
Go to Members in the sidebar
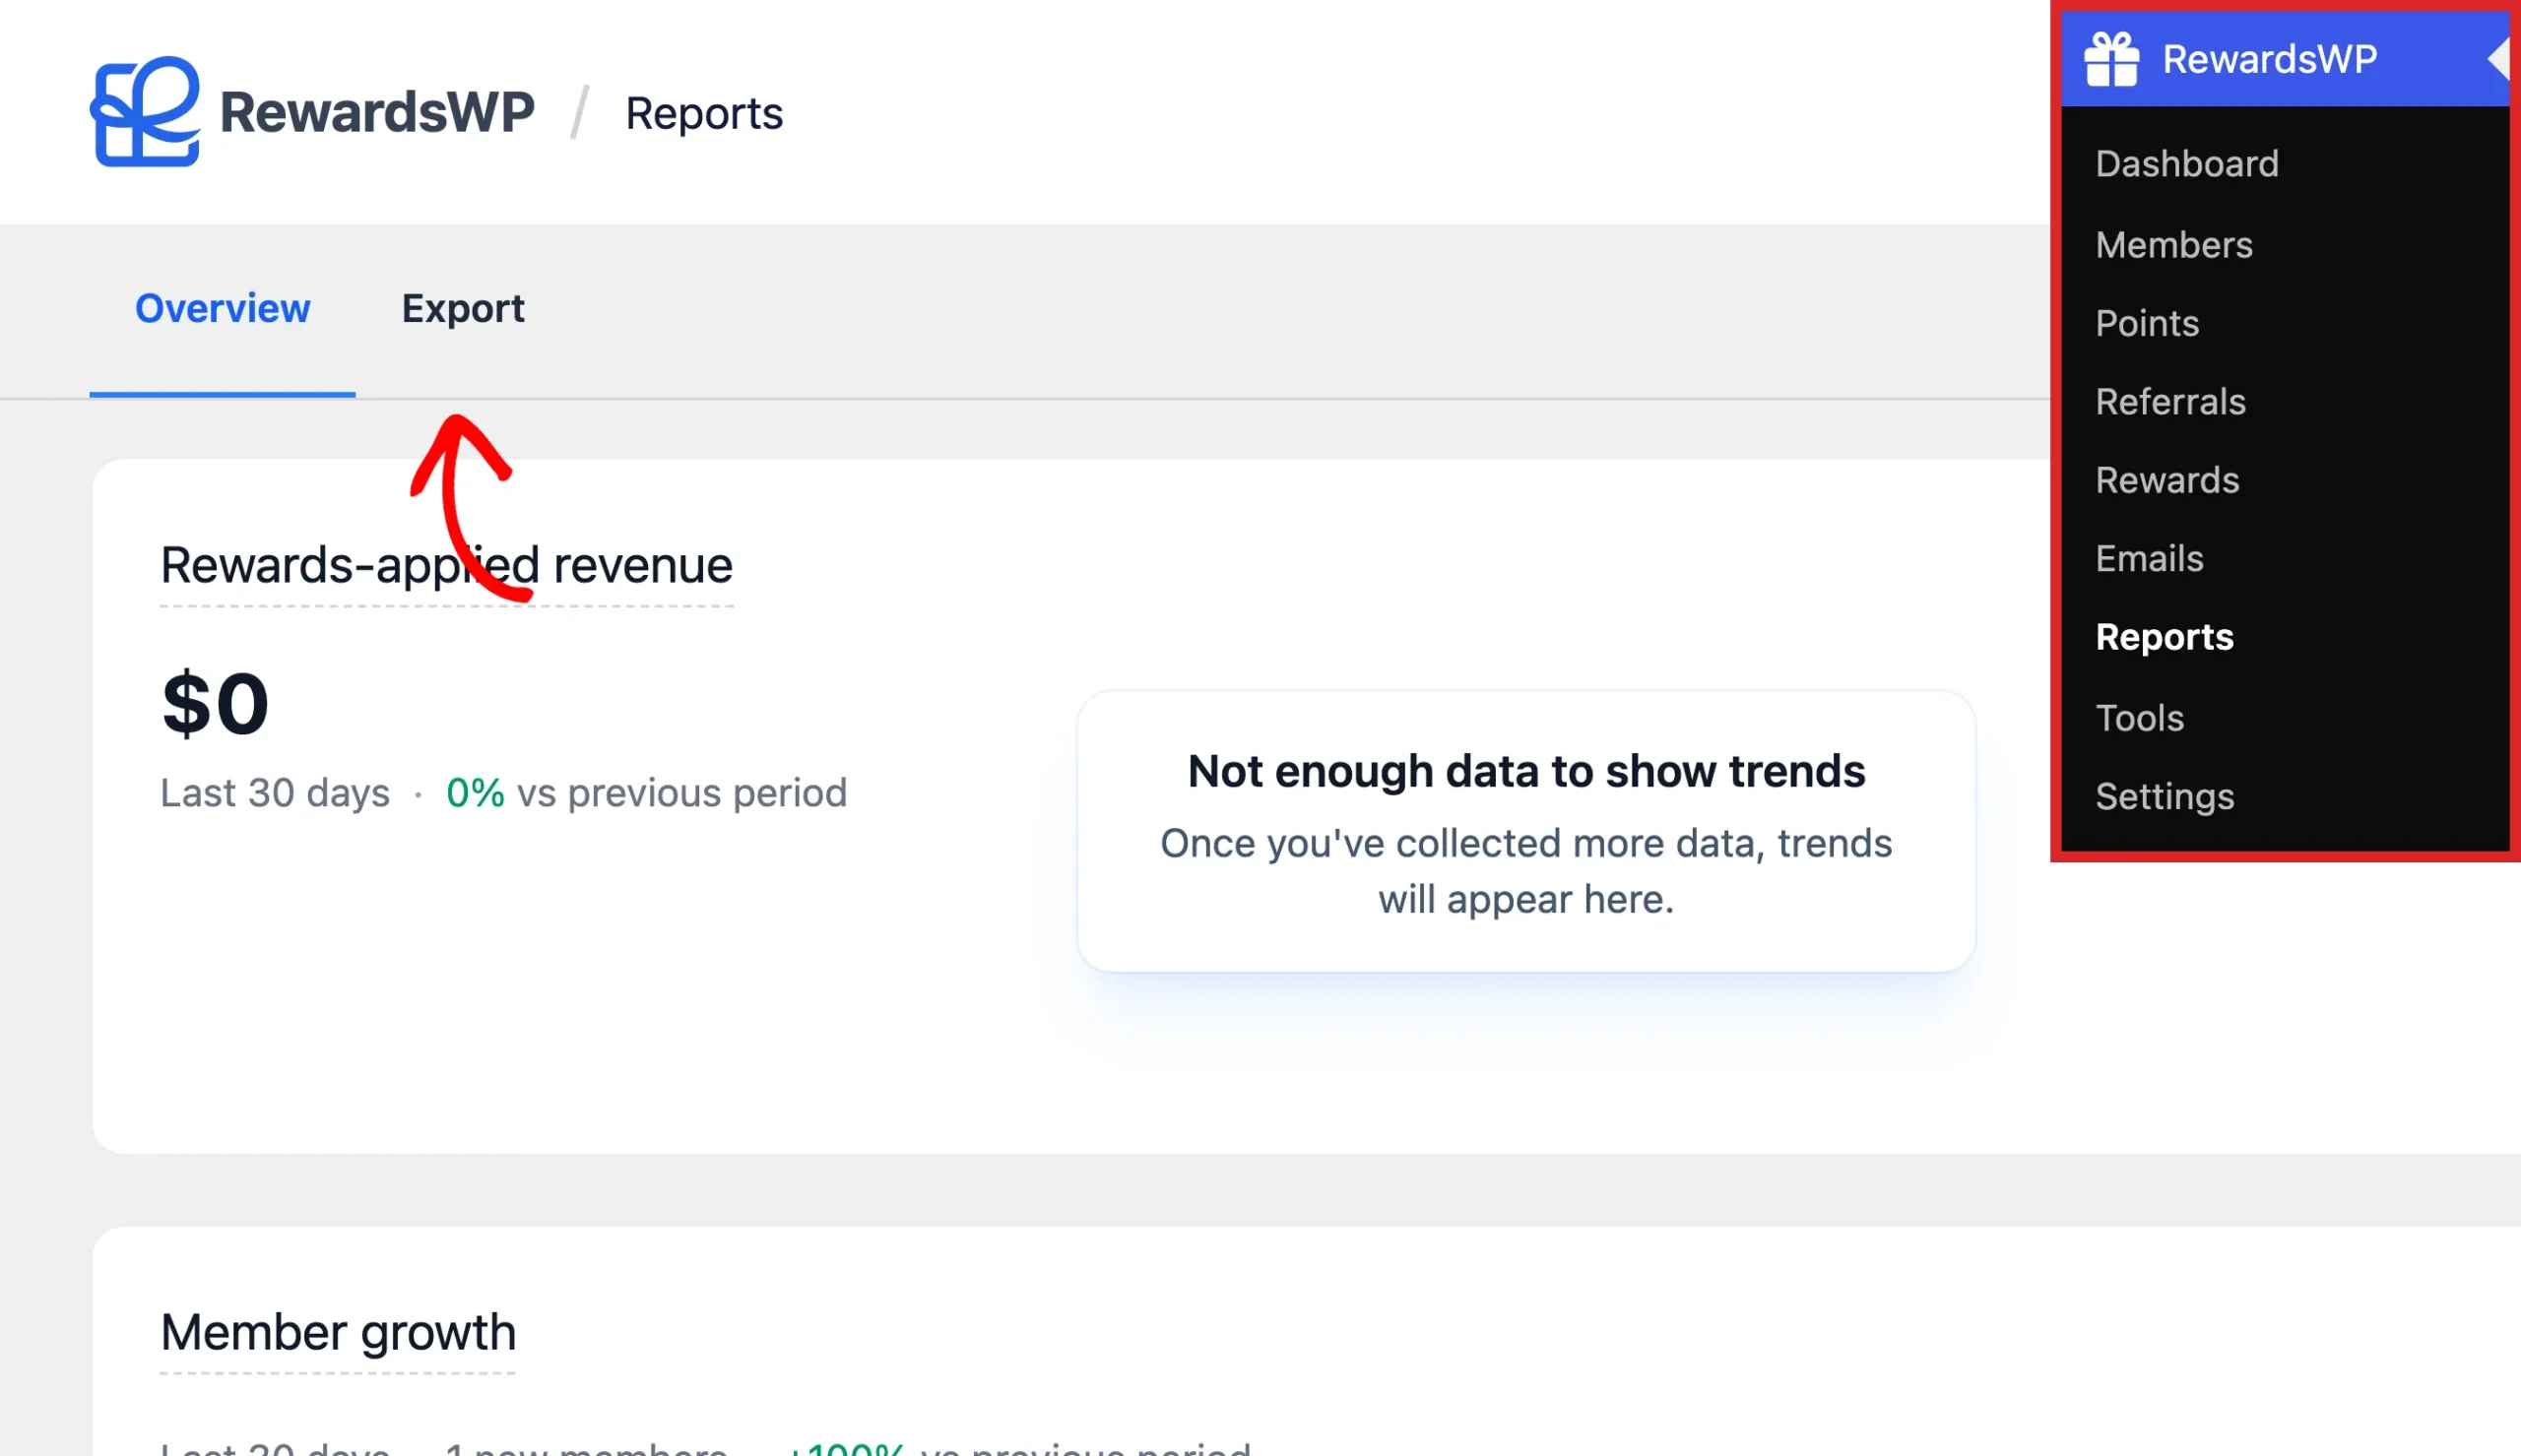(2174, 245)
